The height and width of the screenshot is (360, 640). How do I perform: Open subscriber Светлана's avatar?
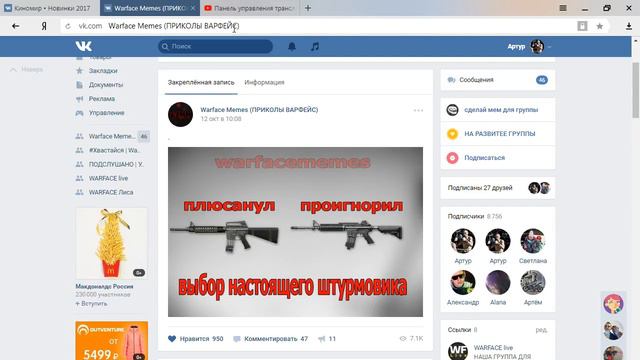pyautogui.click(x=533, y=241)
